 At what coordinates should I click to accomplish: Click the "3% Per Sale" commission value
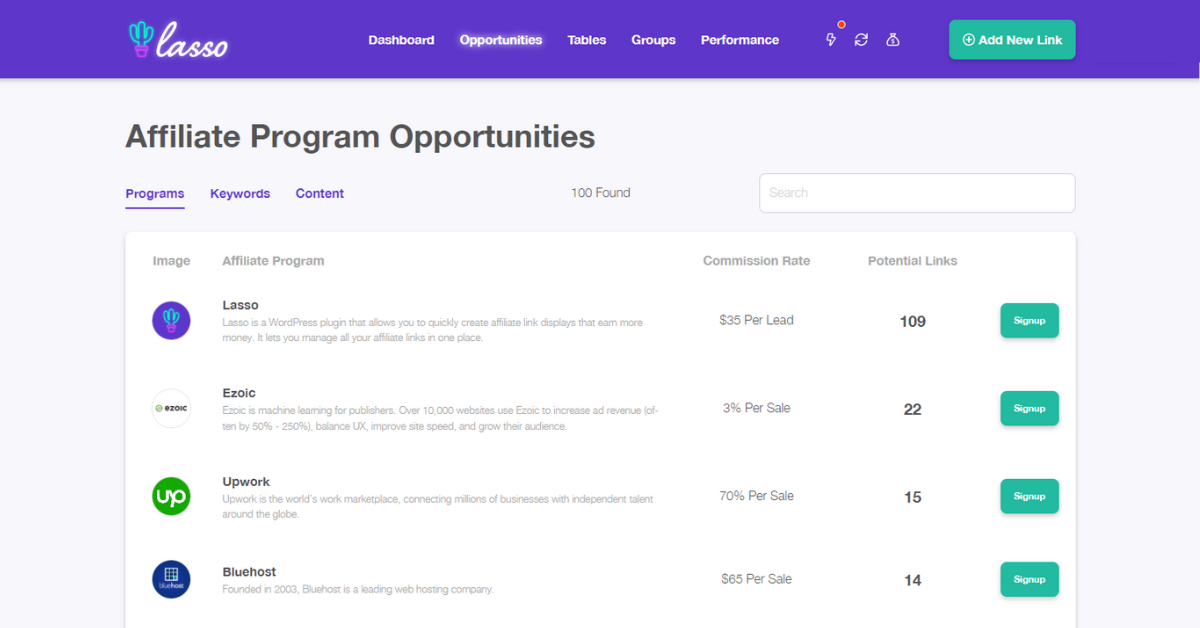click(x=756, y=408)
